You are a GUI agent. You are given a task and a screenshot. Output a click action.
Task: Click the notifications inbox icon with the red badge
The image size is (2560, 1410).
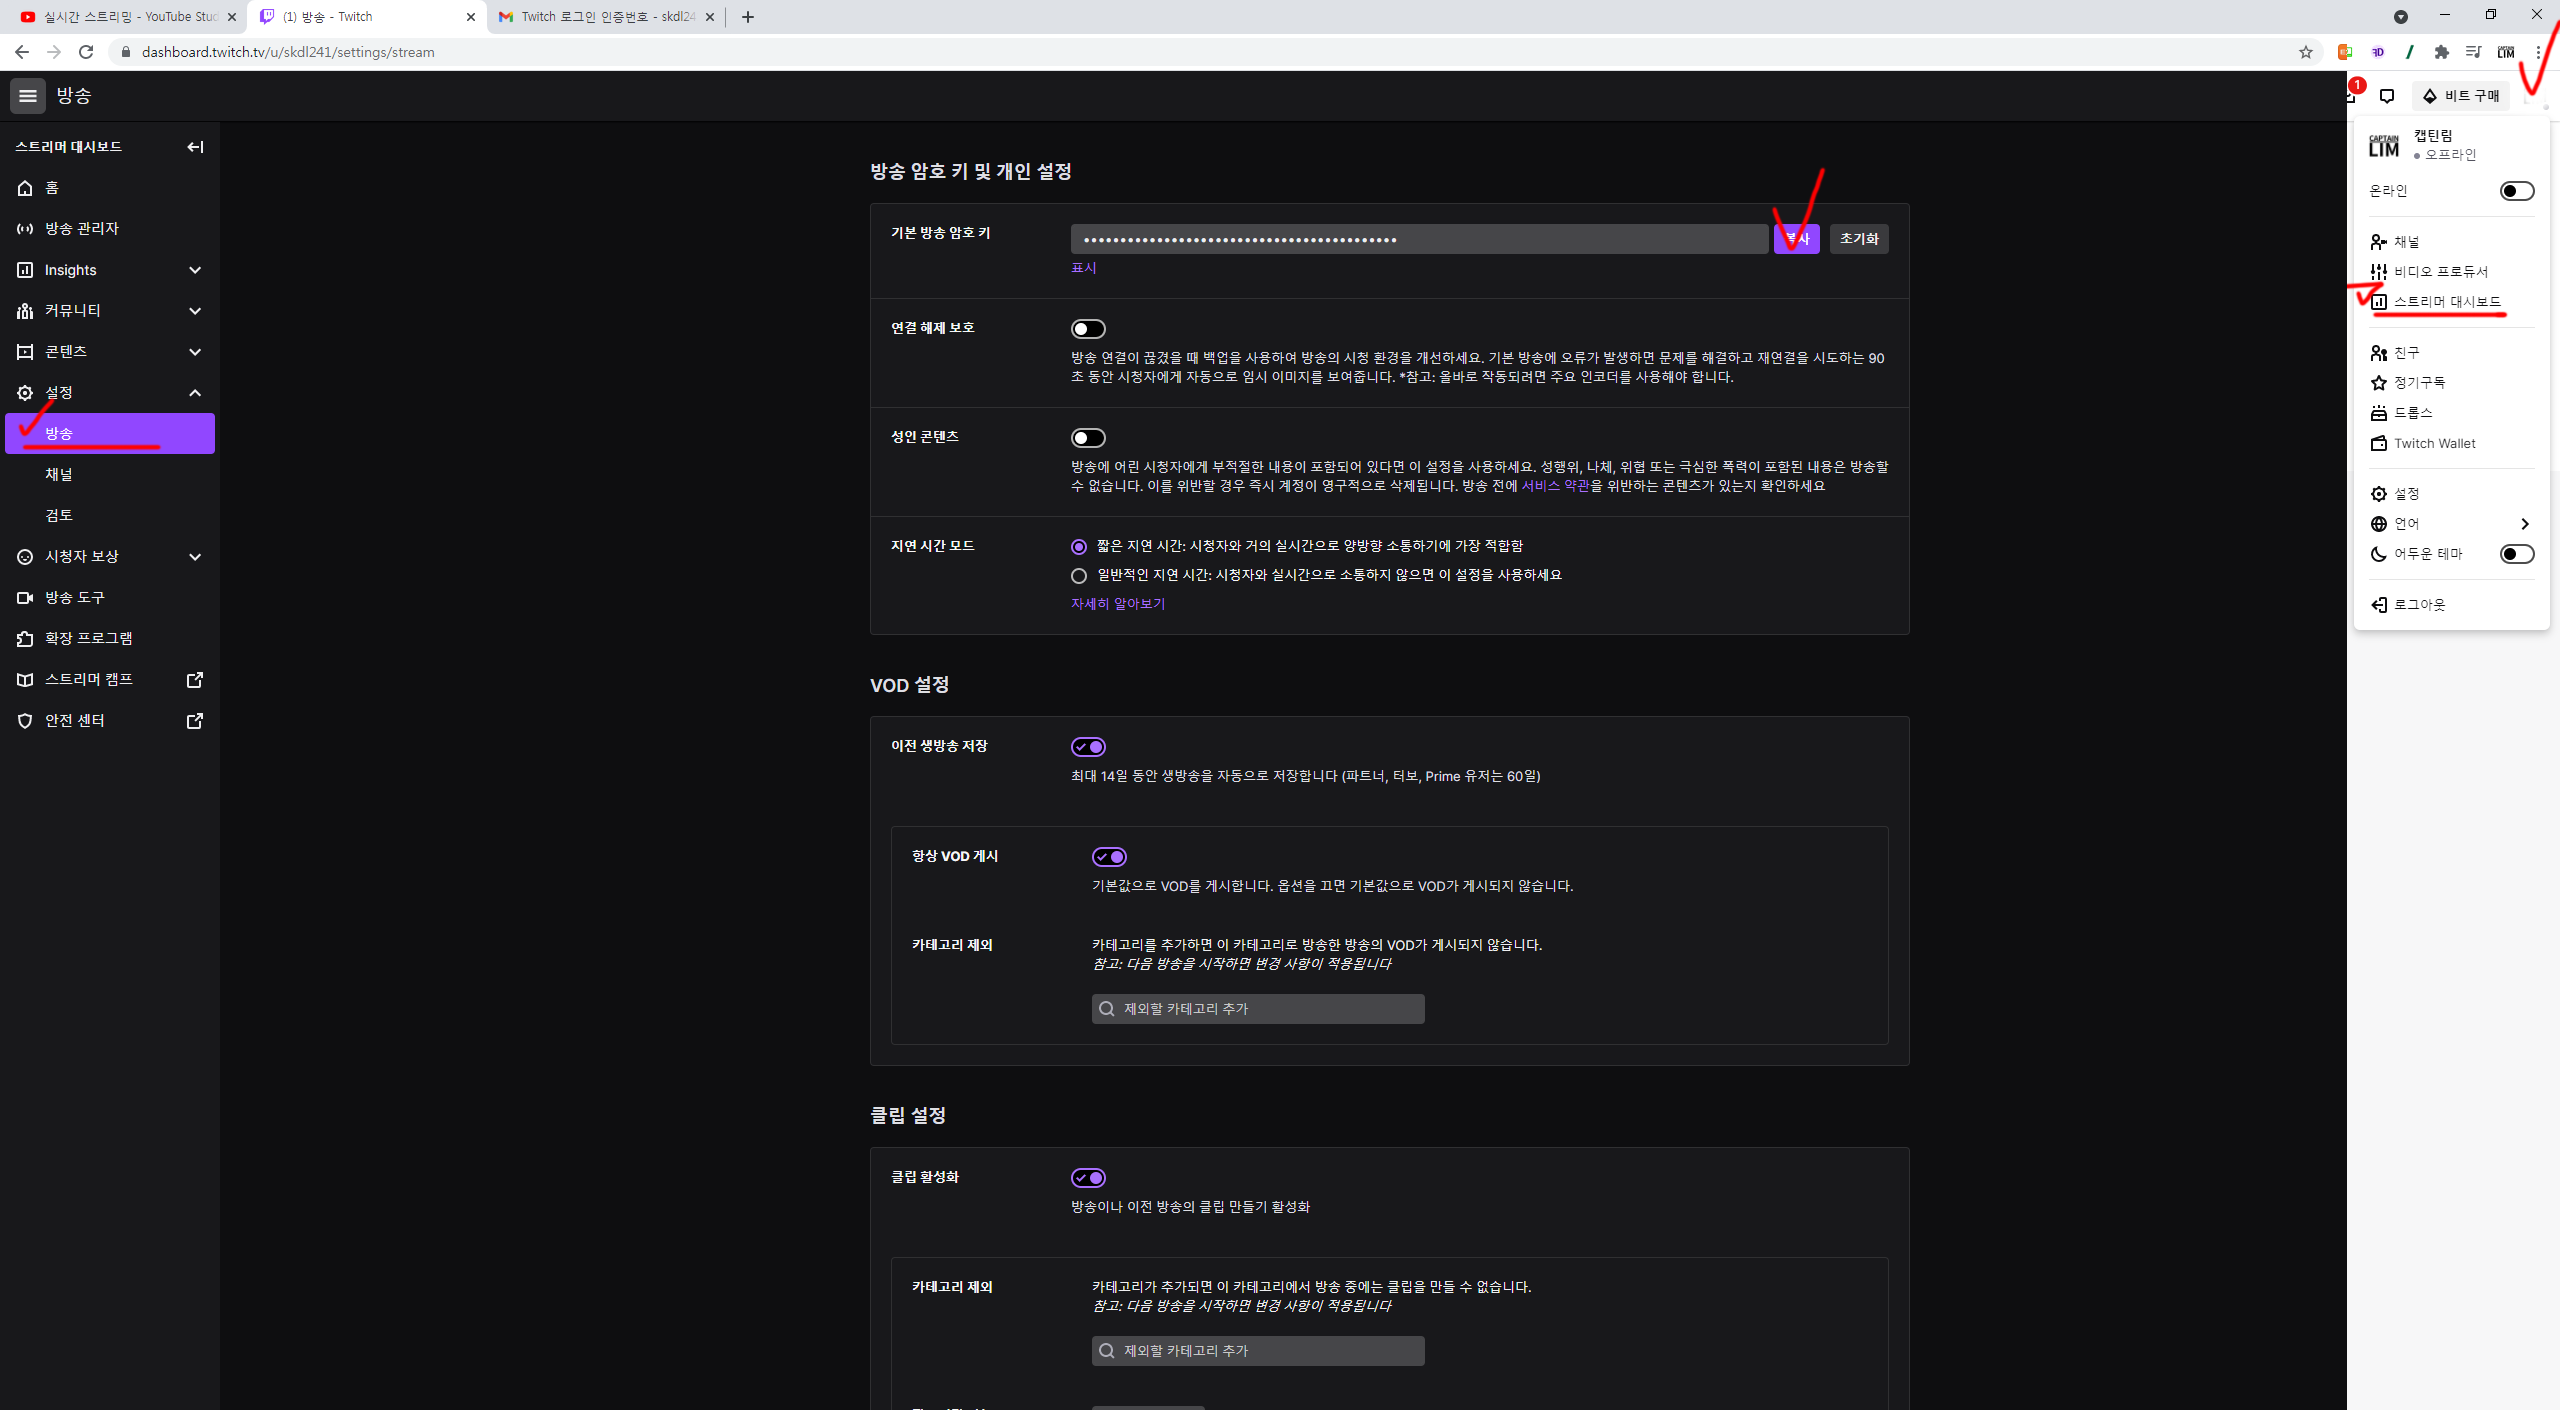coord(2351,95)
